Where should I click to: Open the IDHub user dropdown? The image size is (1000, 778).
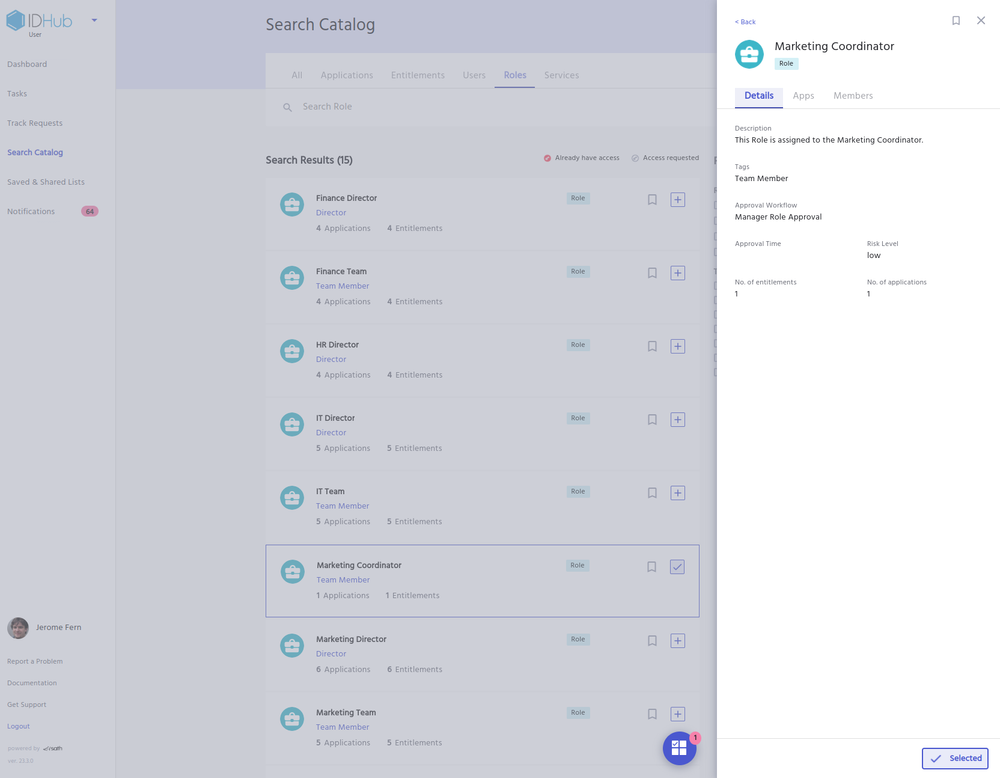click(93, 19)
